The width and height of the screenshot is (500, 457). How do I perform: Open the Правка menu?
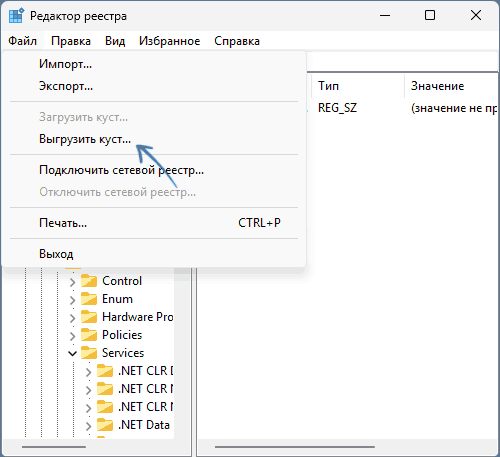point(71,41)
